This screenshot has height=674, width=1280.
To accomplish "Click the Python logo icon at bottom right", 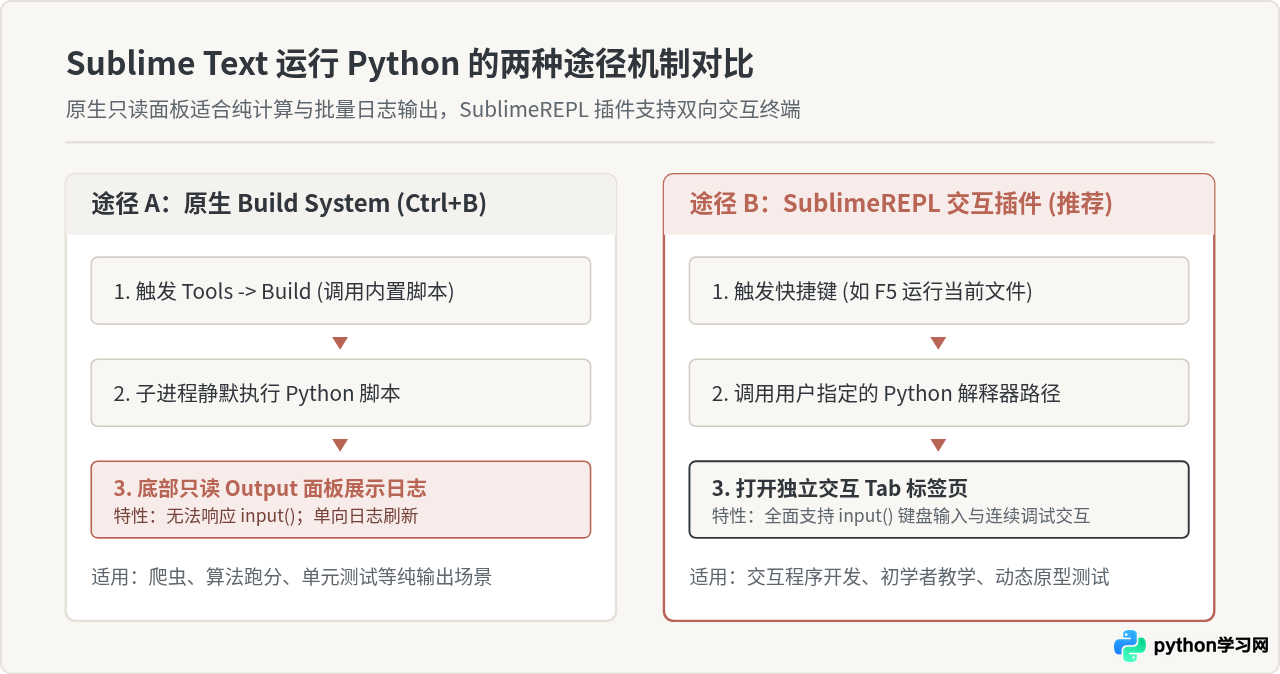I will (x=1130, y=646).
